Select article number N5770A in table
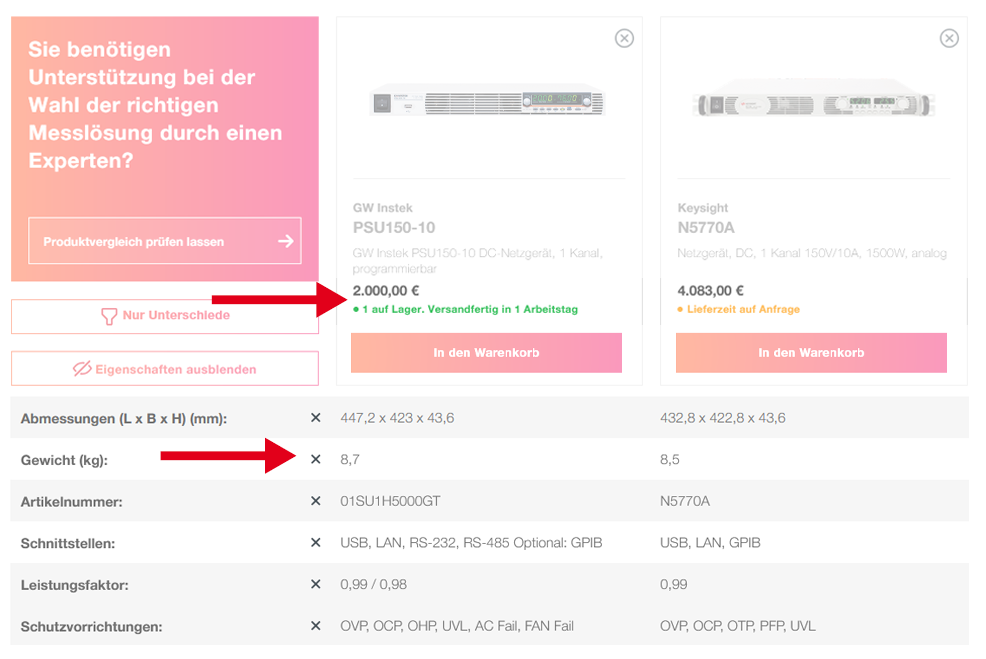The width and height of the screenshot is (986, 659). point(685,501)
